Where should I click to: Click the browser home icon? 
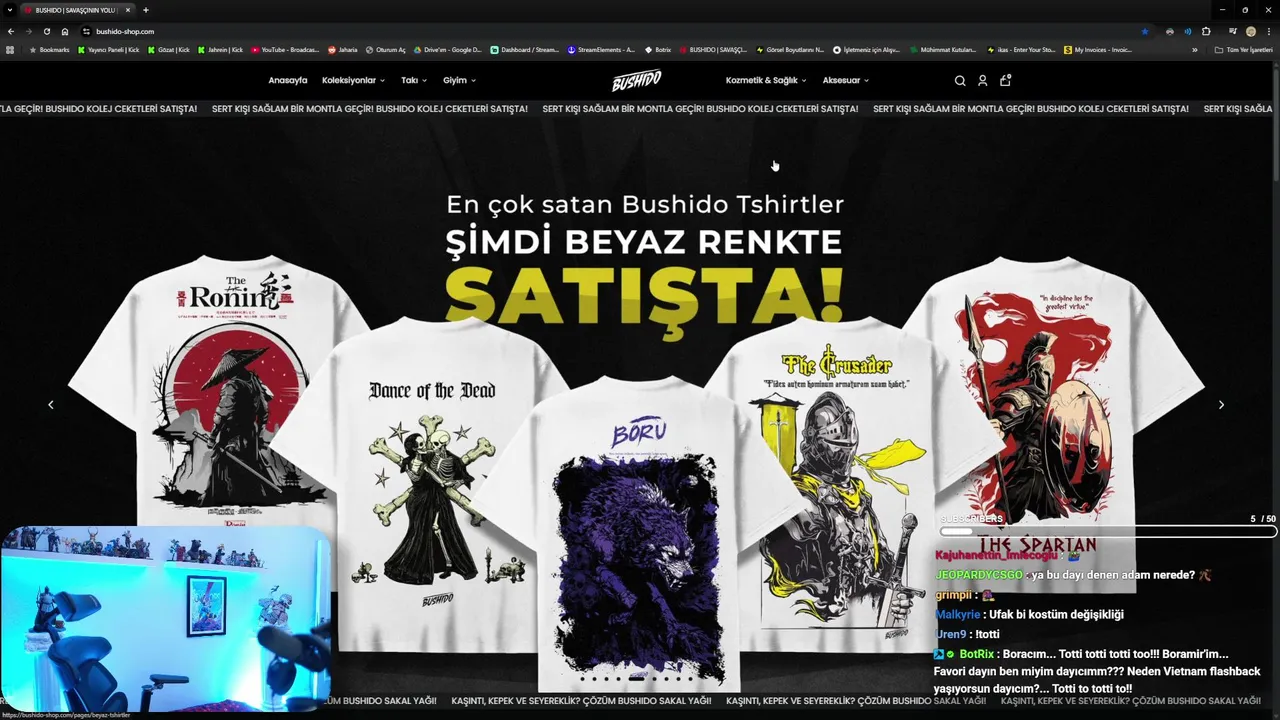(x=65, y=31)
